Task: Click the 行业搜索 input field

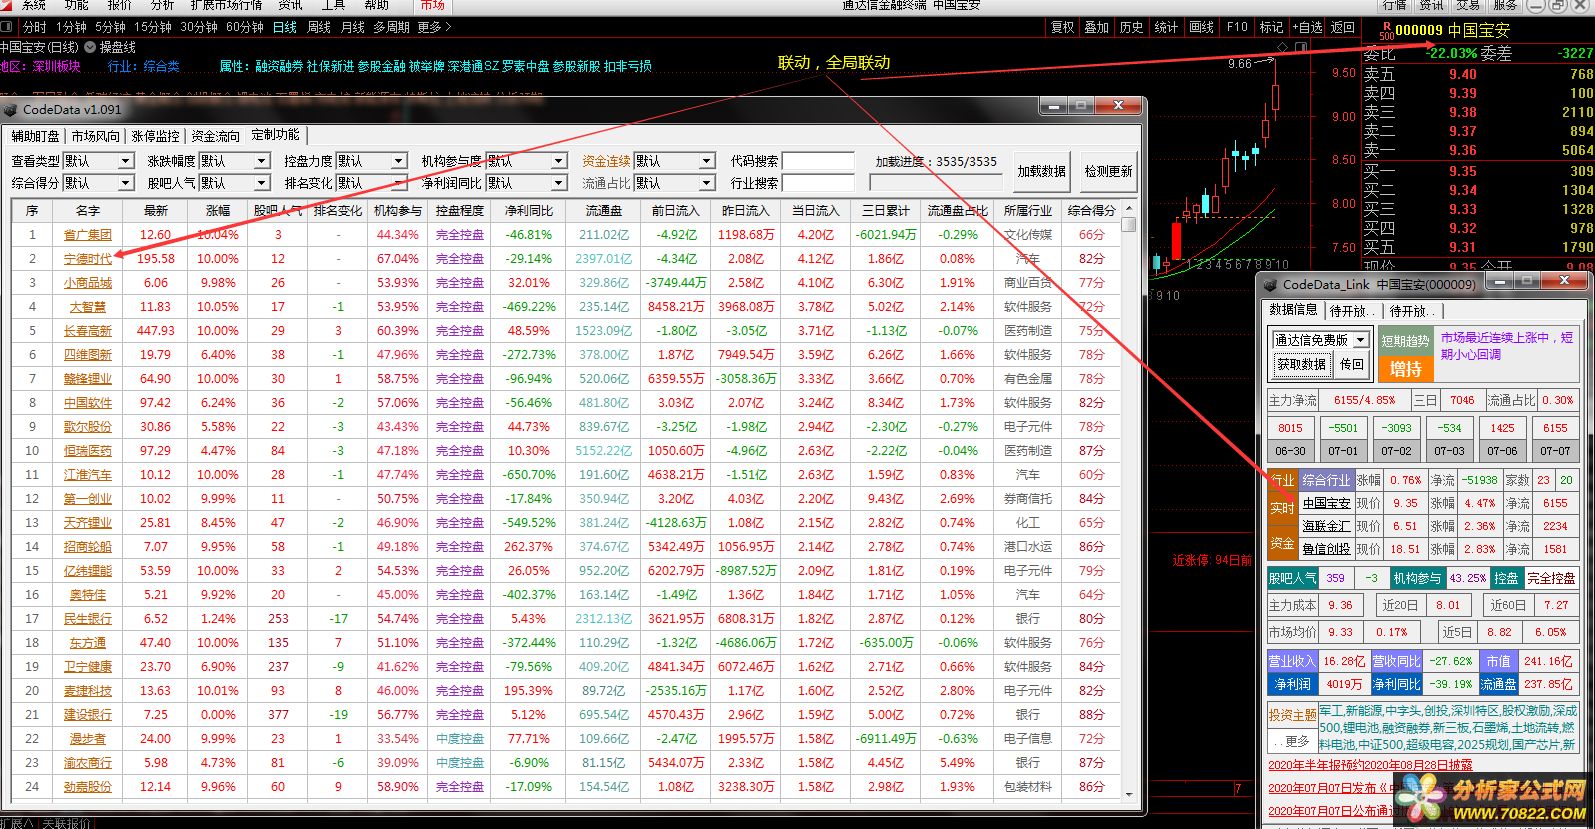Action: [818, 183]
